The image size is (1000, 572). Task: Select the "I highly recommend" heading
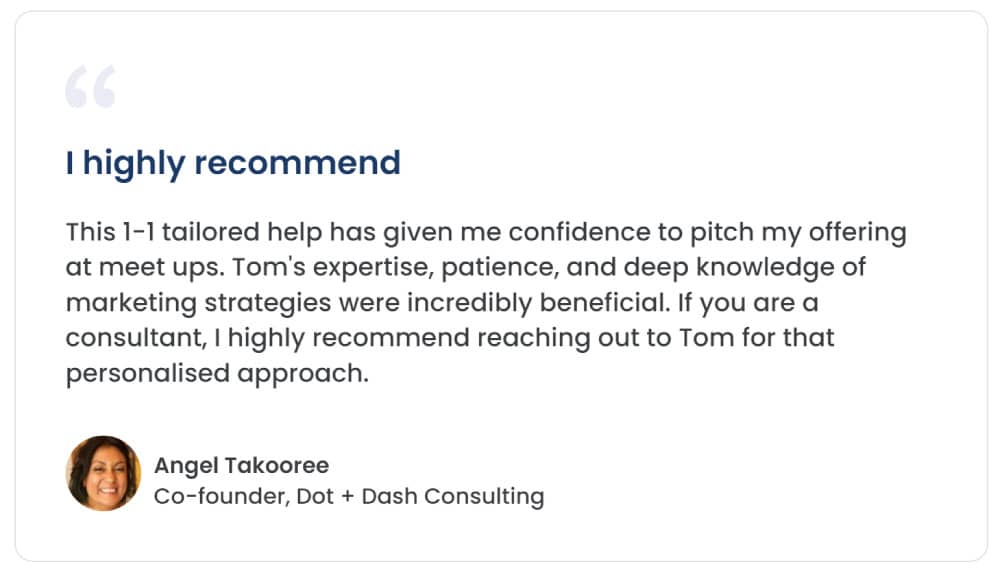(233, 163)
